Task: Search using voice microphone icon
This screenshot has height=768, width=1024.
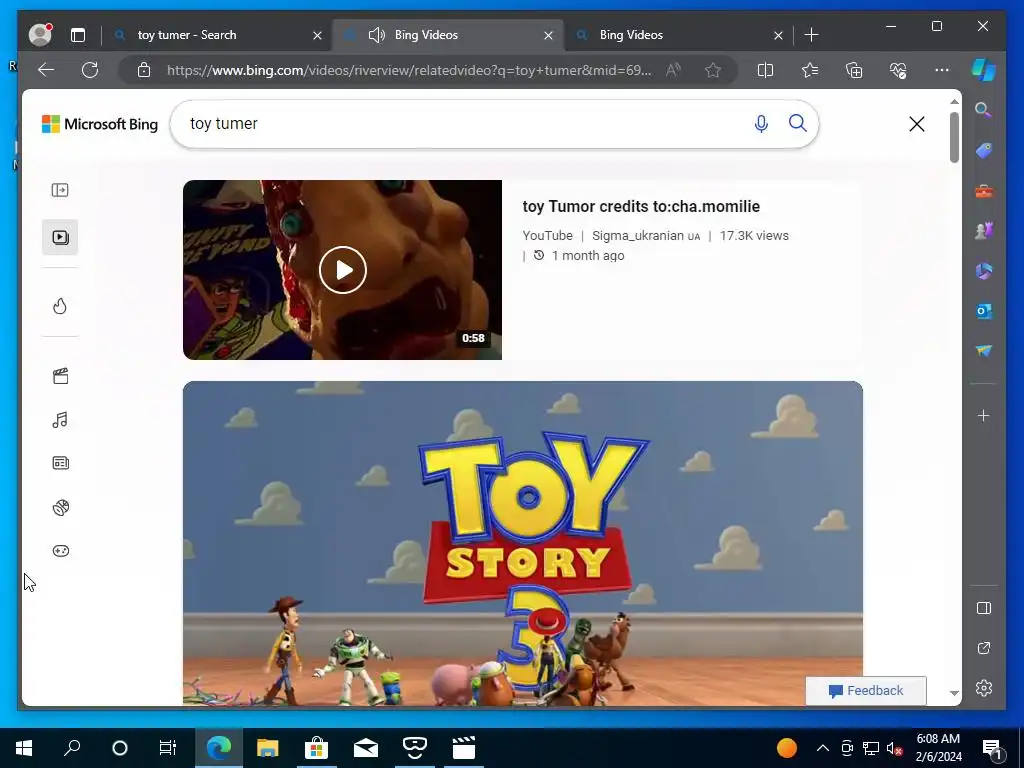Action: (x=761, y=123)
